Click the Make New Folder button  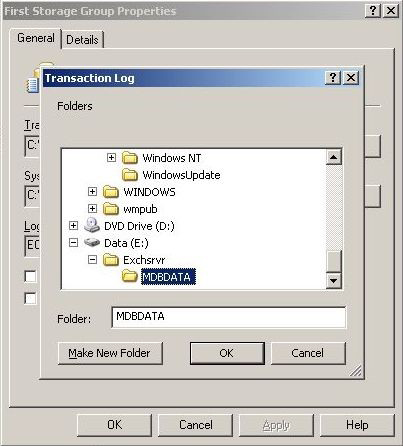(110, 353)
